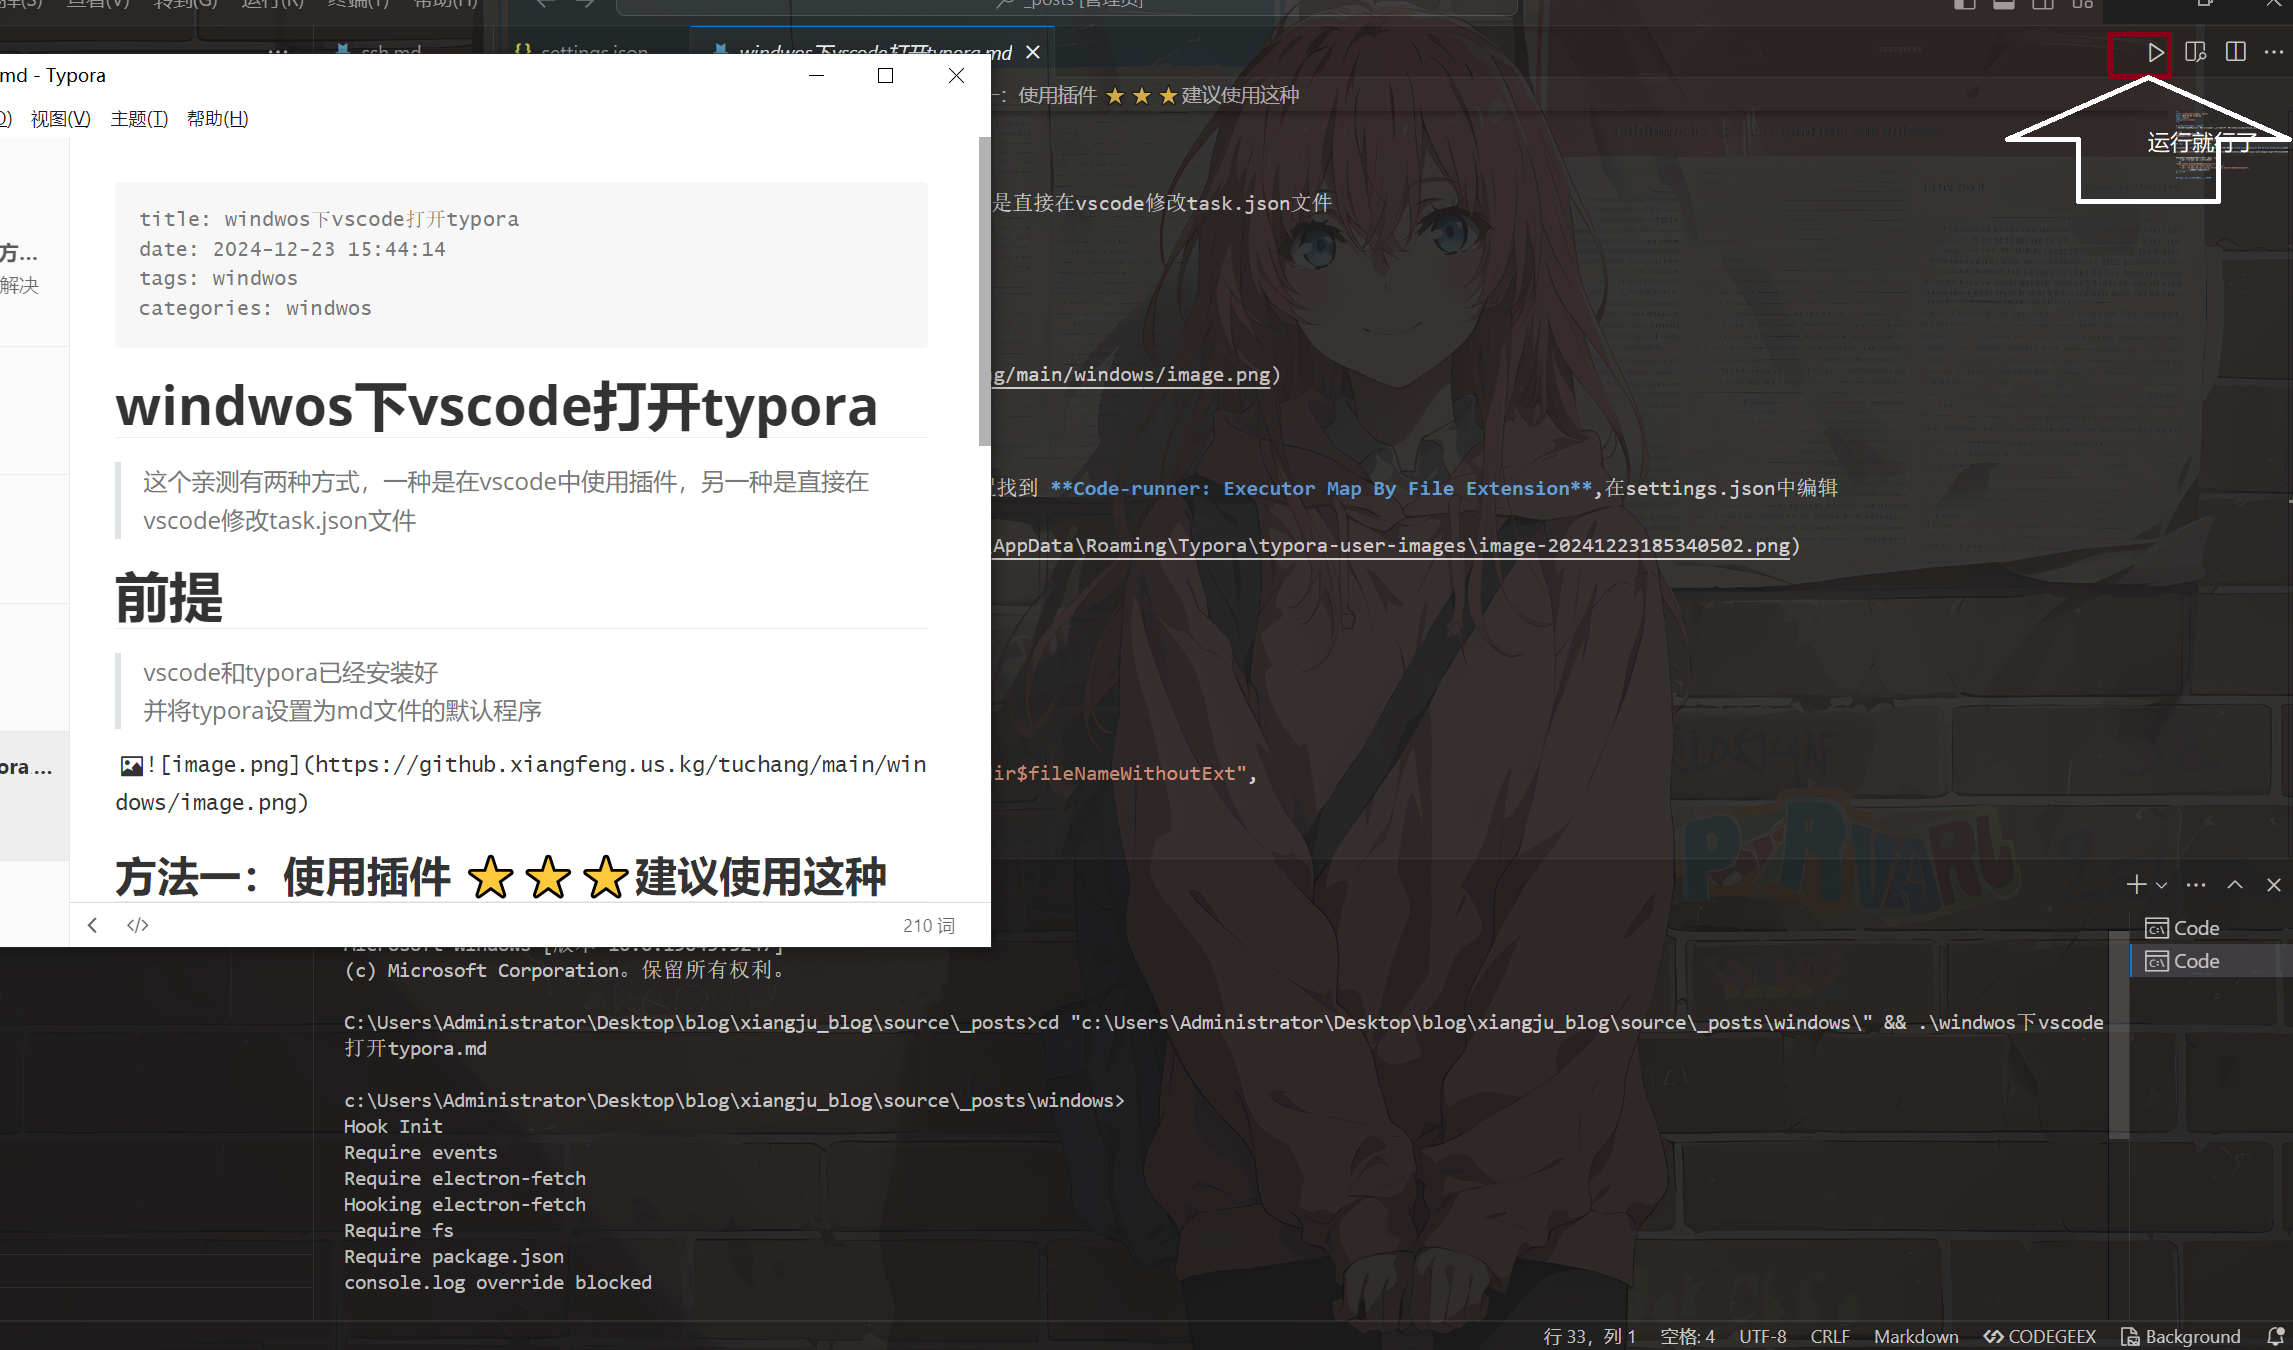Open Markdown preview to the side
The width and height of the screenshot is (2293, 1350).
coord(2196,51)
